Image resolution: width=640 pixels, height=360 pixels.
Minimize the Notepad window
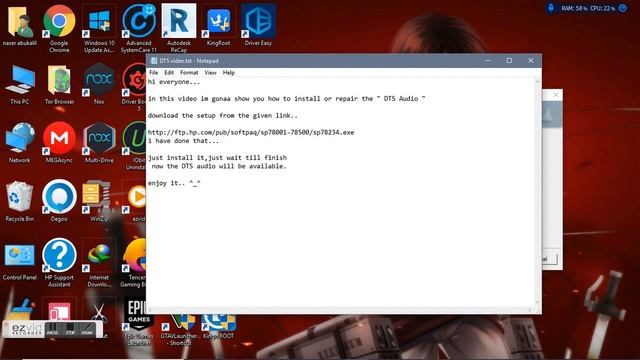[x=488, y=61]
